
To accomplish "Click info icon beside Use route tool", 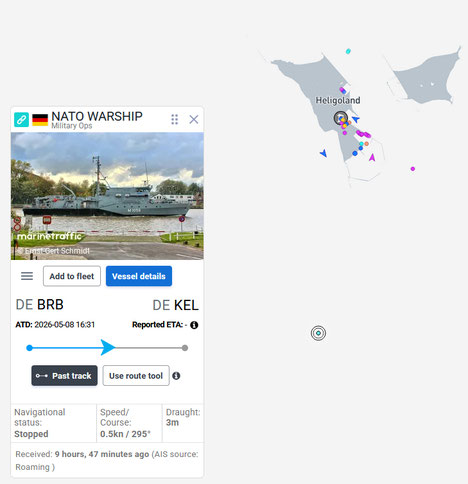I will pyautogui.click(x=176, y=376).
